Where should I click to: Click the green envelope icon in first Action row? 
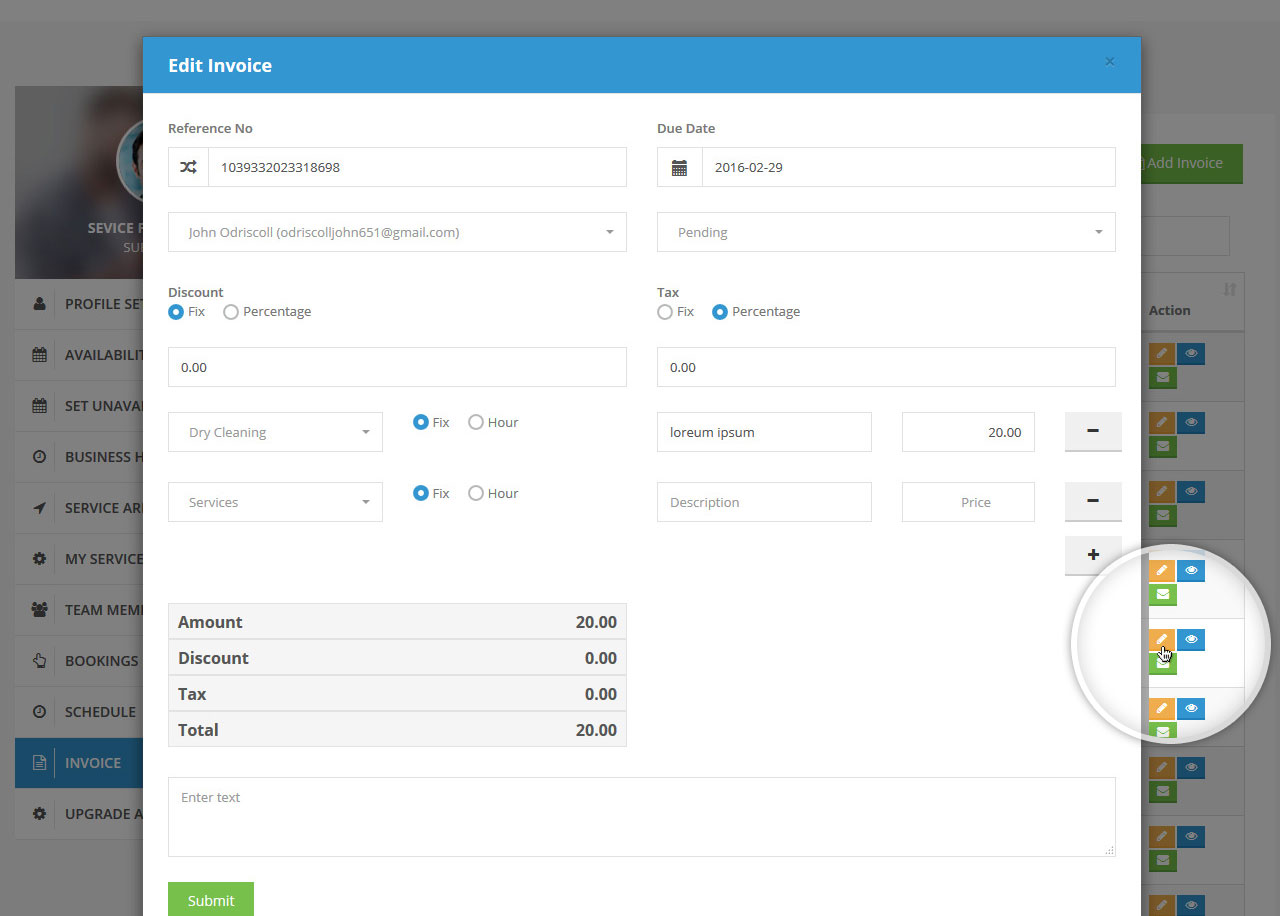[x=1162, y=378]
